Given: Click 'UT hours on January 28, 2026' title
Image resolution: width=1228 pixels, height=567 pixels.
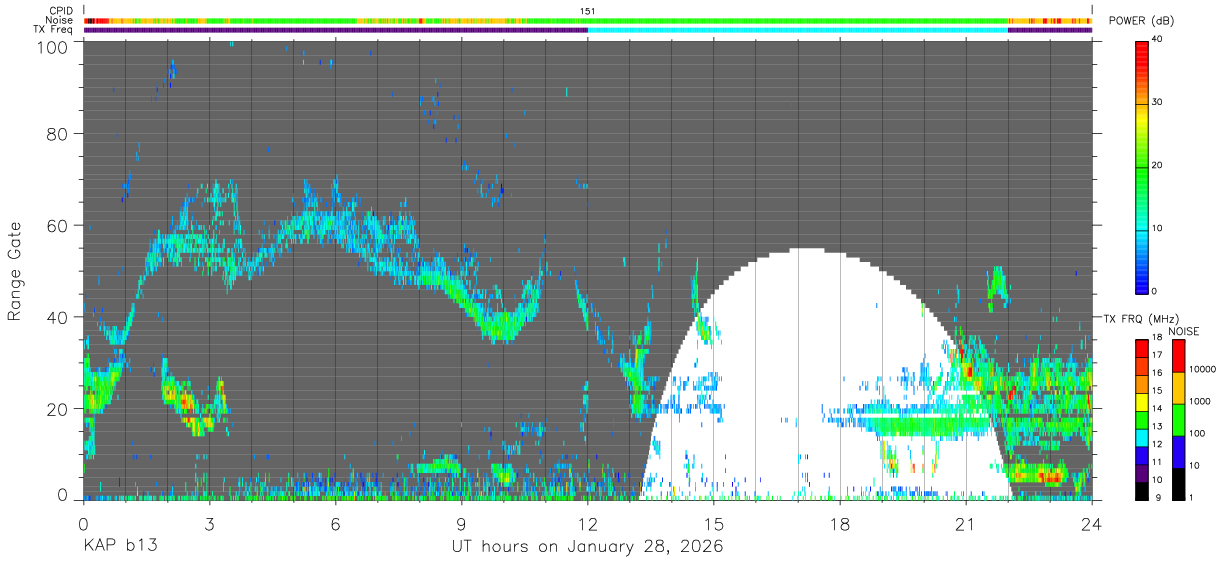Looking at the screenshot, I should pos(588,548).
